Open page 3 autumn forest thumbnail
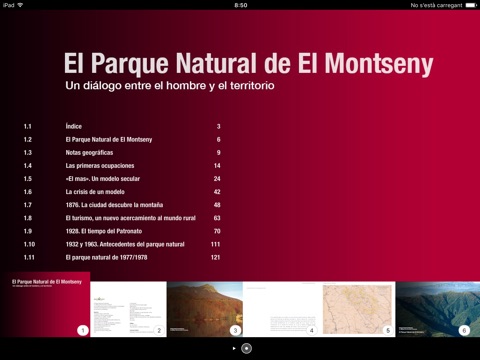 pyautogui.click(x=205, y=309)
